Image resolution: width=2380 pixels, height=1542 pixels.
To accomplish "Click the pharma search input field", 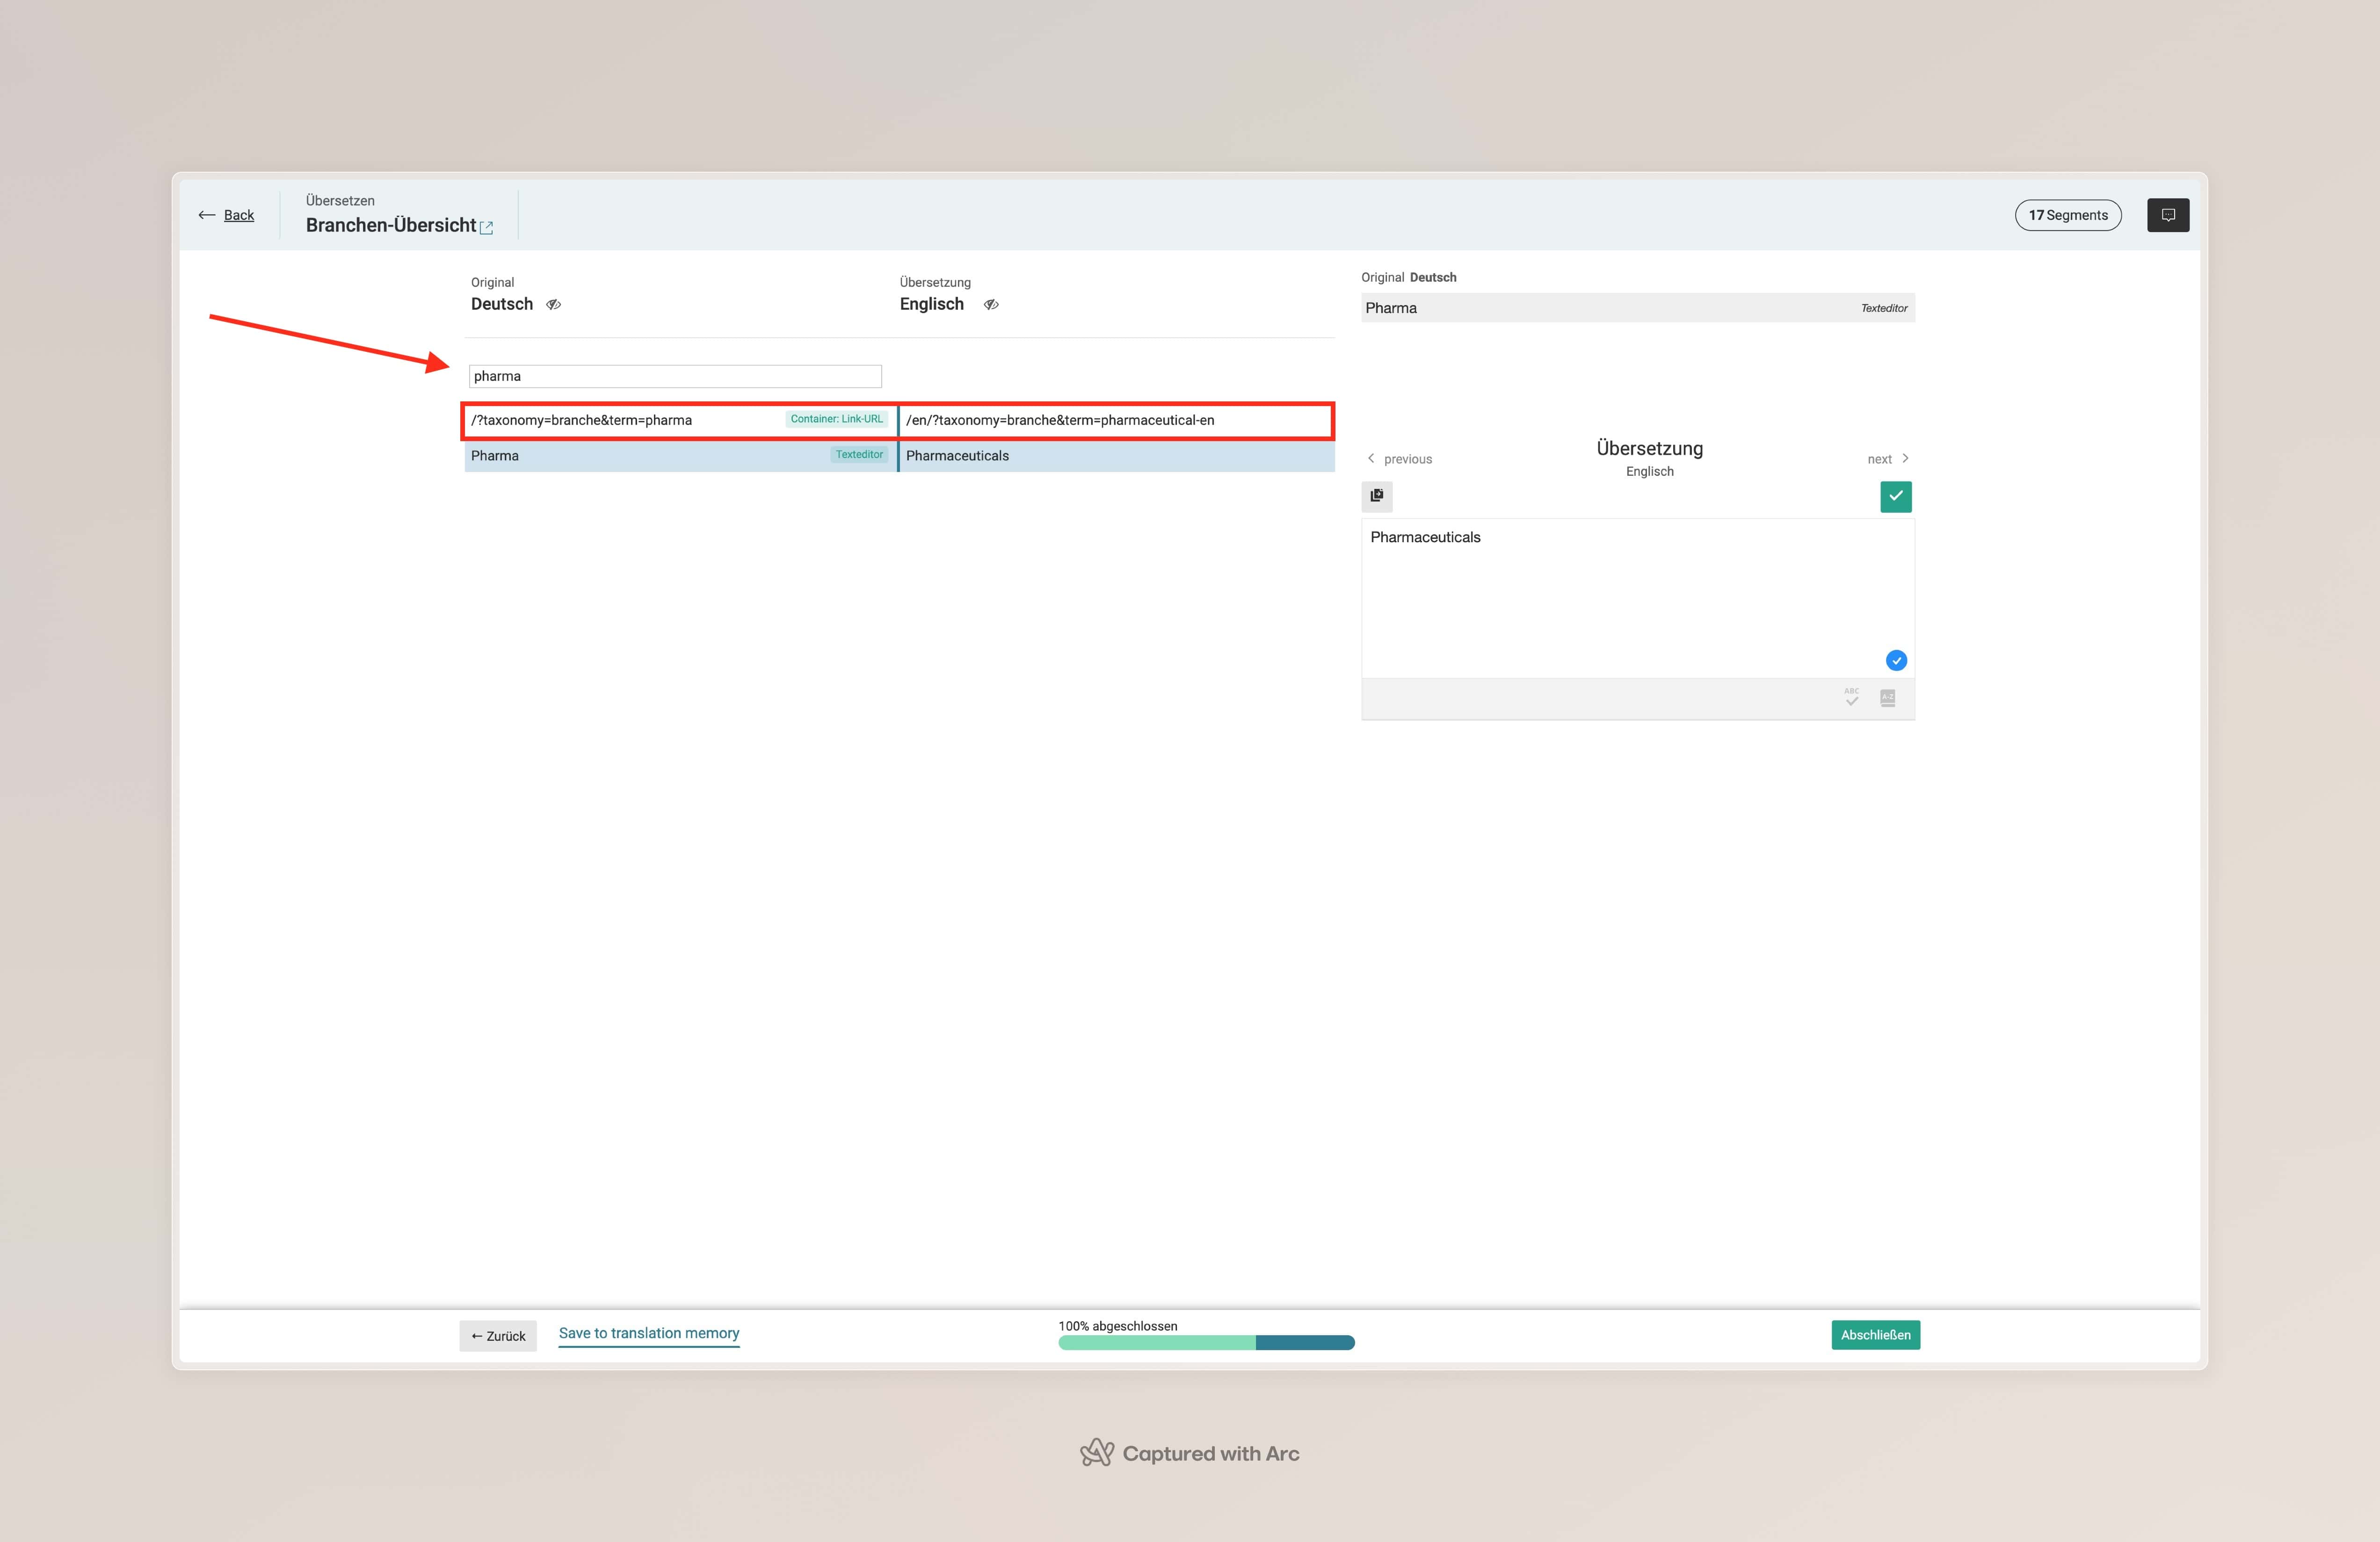I will (x=675, y=377).
